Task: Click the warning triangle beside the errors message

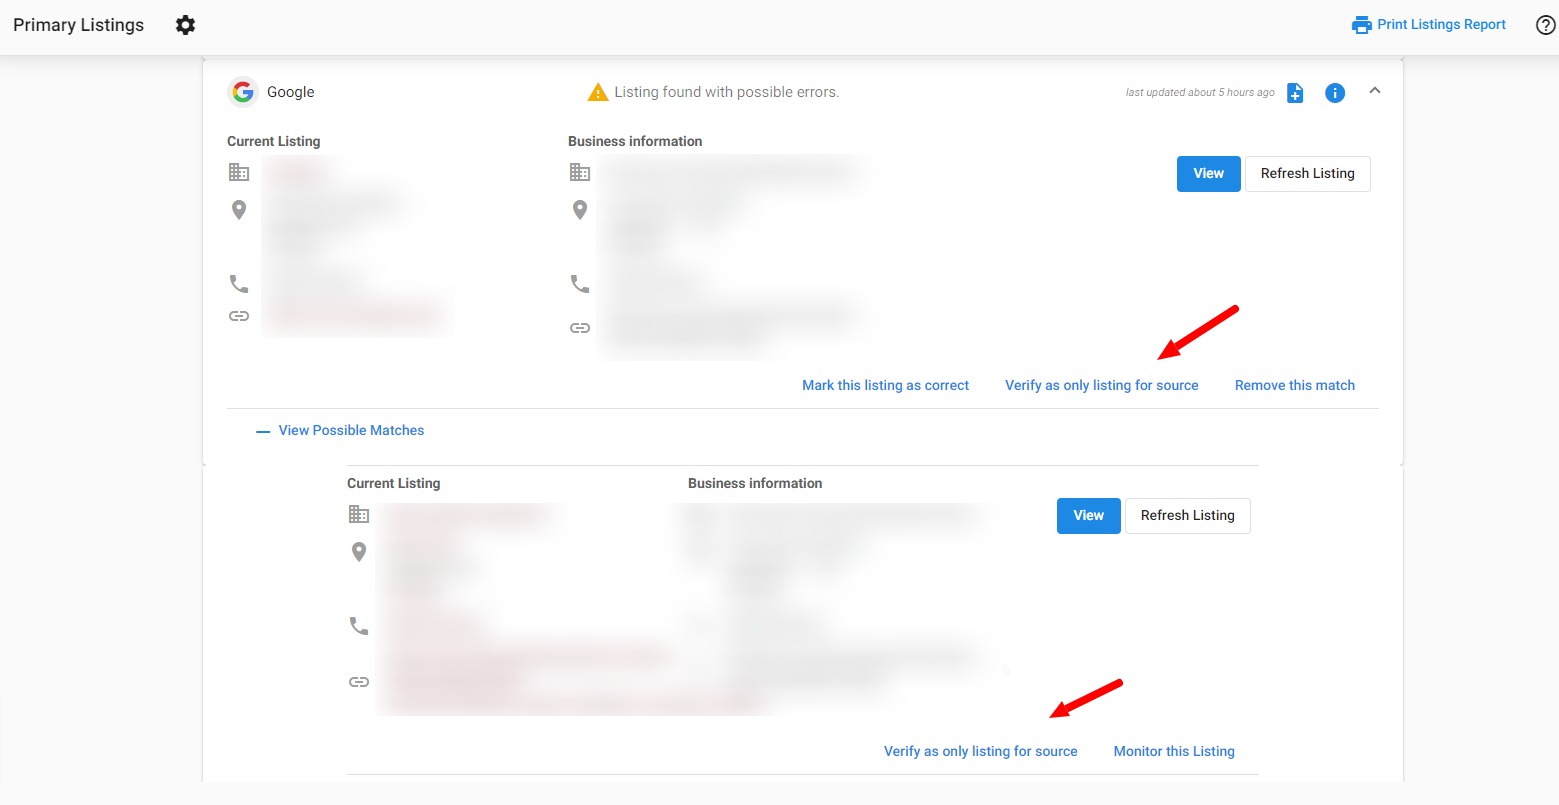Action: coord(597,91)
